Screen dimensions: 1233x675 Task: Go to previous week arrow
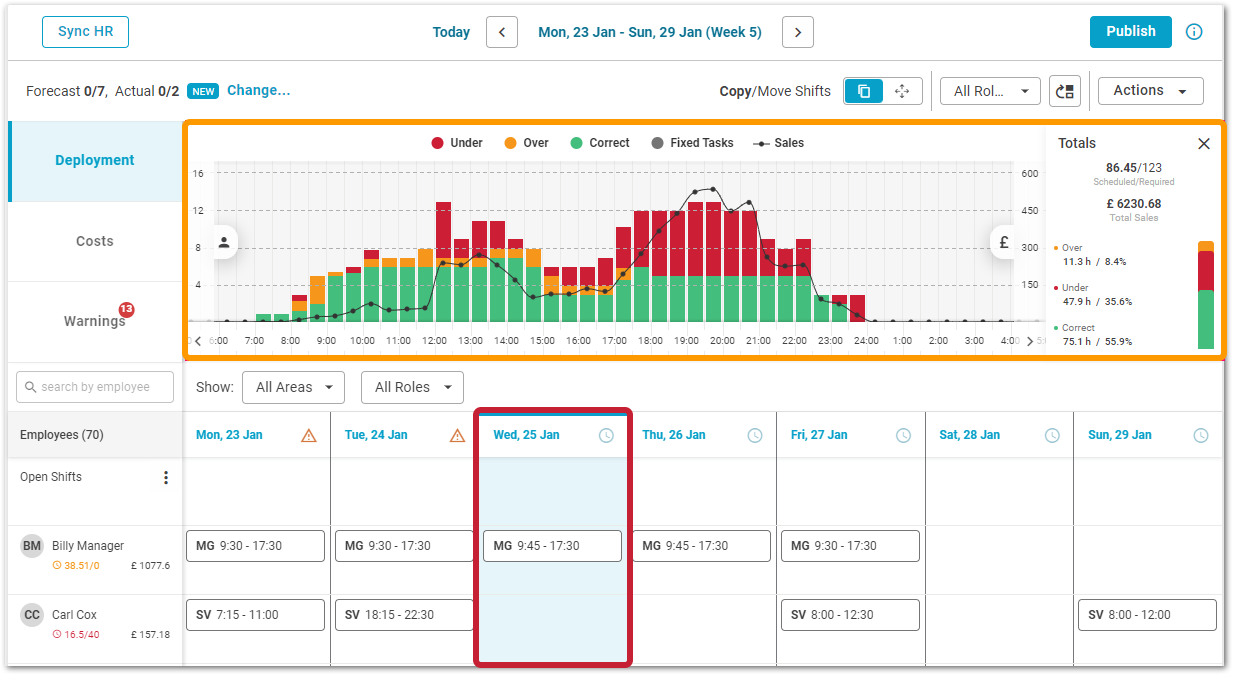tap(502, 32)
